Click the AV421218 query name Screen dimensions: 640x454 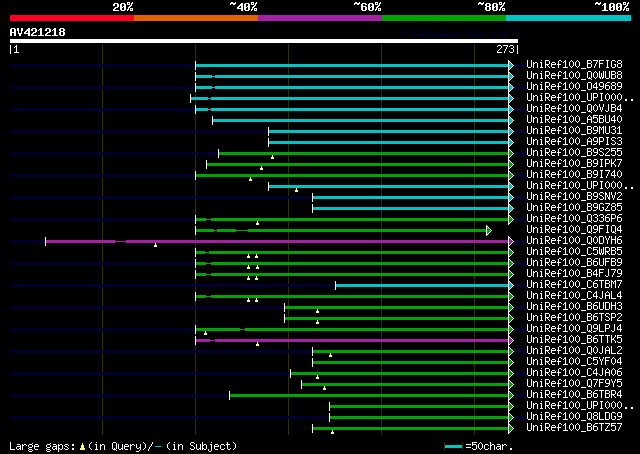(38, 32)
